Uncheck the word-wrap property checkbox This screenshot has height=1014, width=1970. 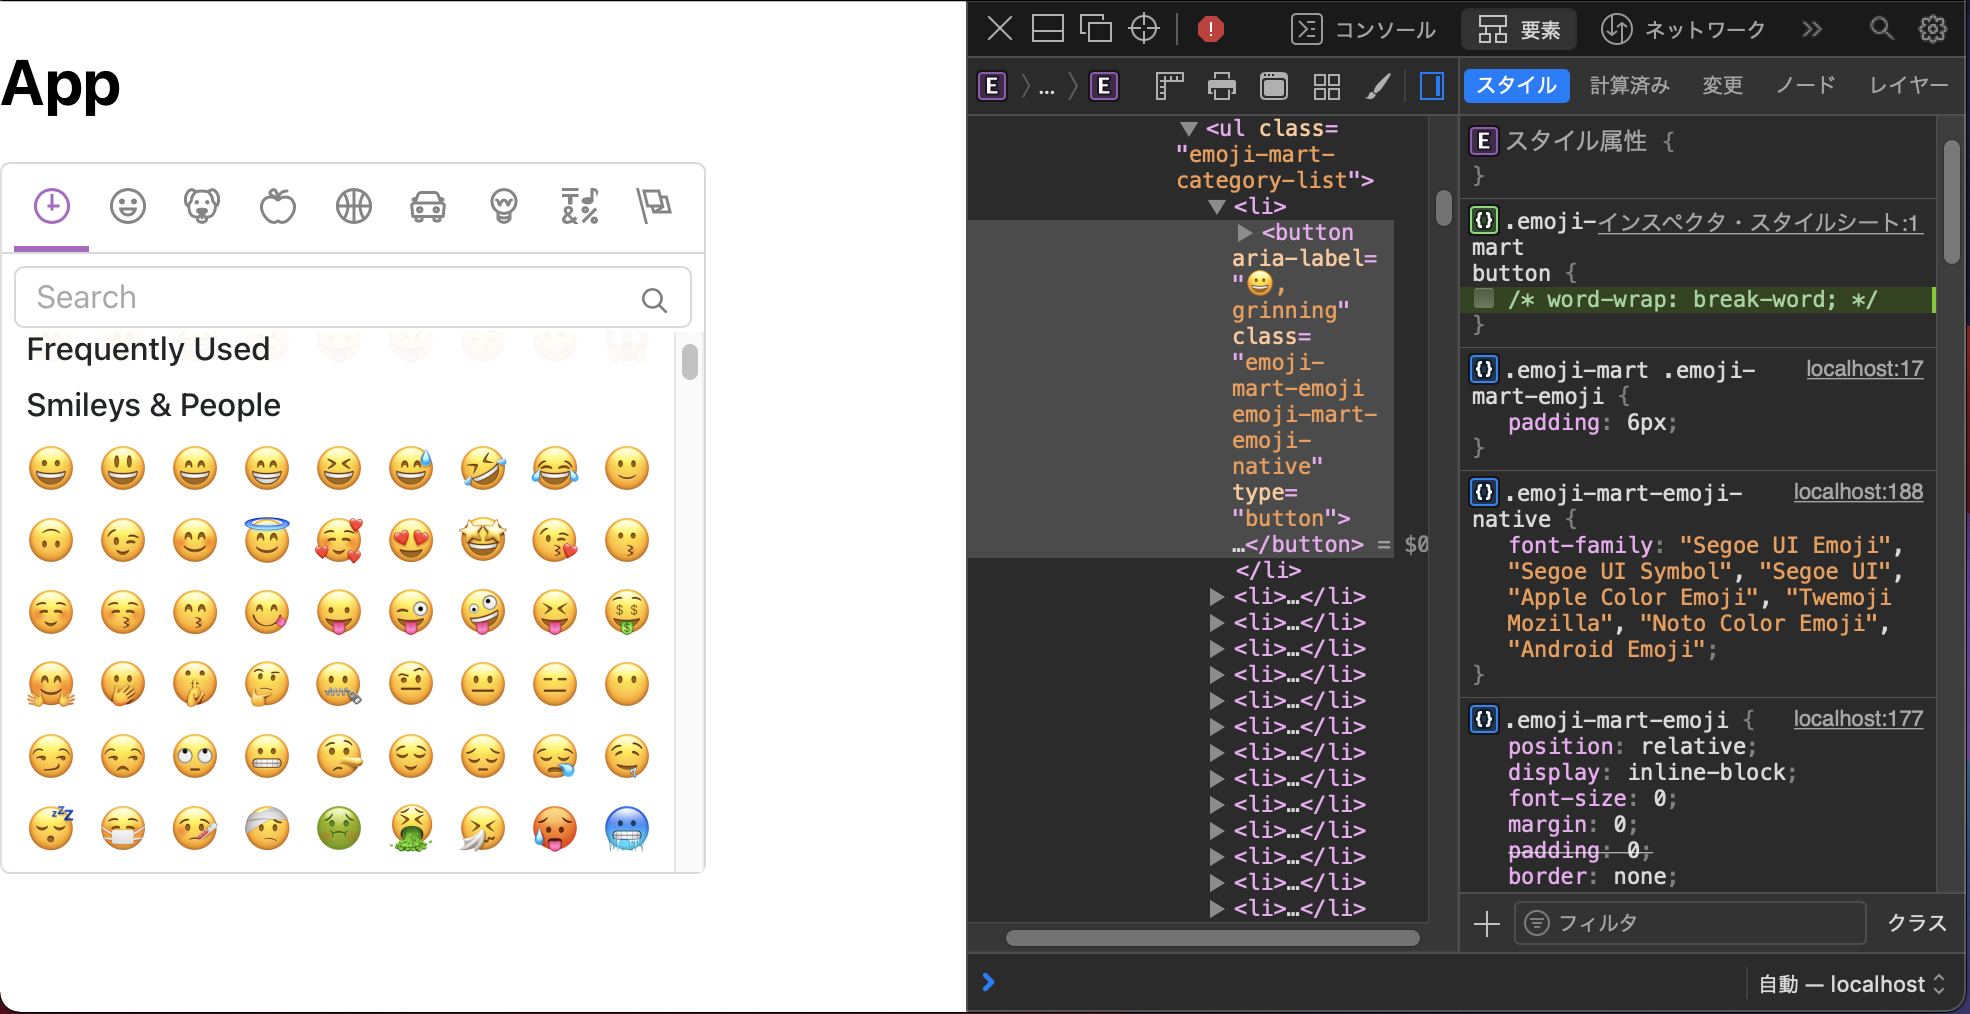click(x=1485, y=299)
